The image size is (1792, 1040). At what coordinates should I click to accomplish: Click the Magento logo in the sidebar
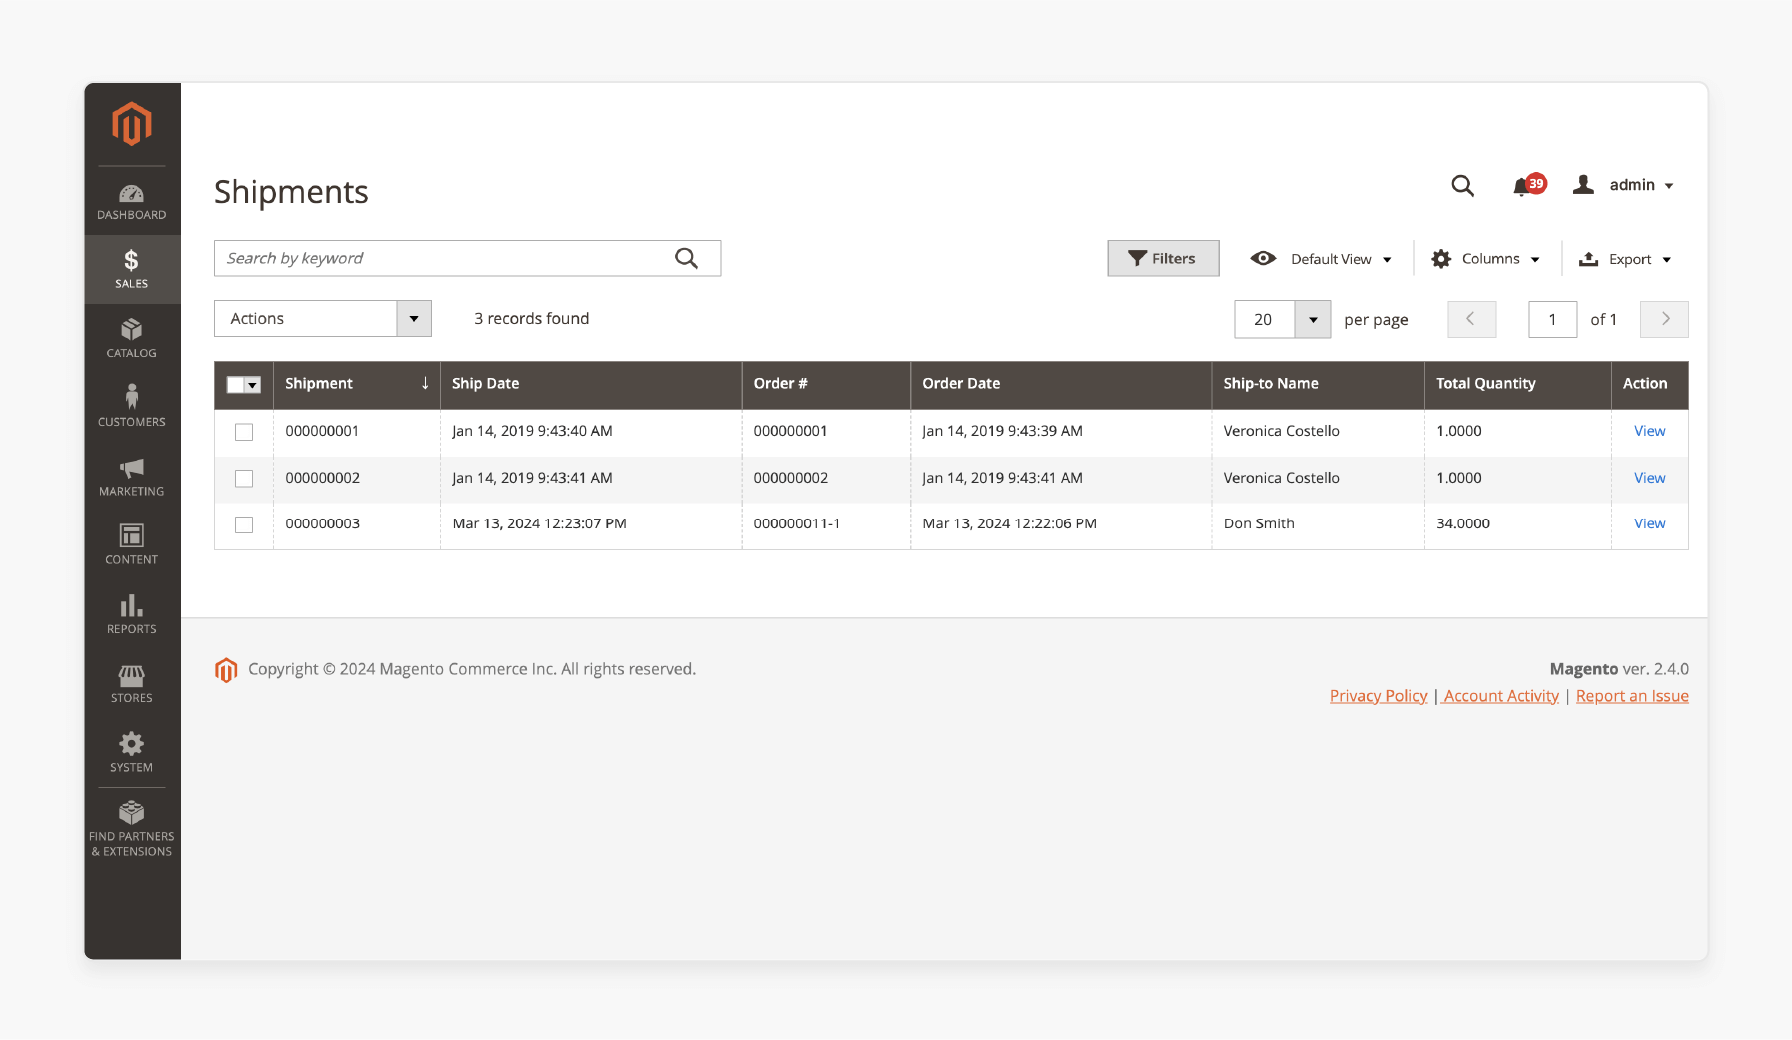tap(132, 124)
